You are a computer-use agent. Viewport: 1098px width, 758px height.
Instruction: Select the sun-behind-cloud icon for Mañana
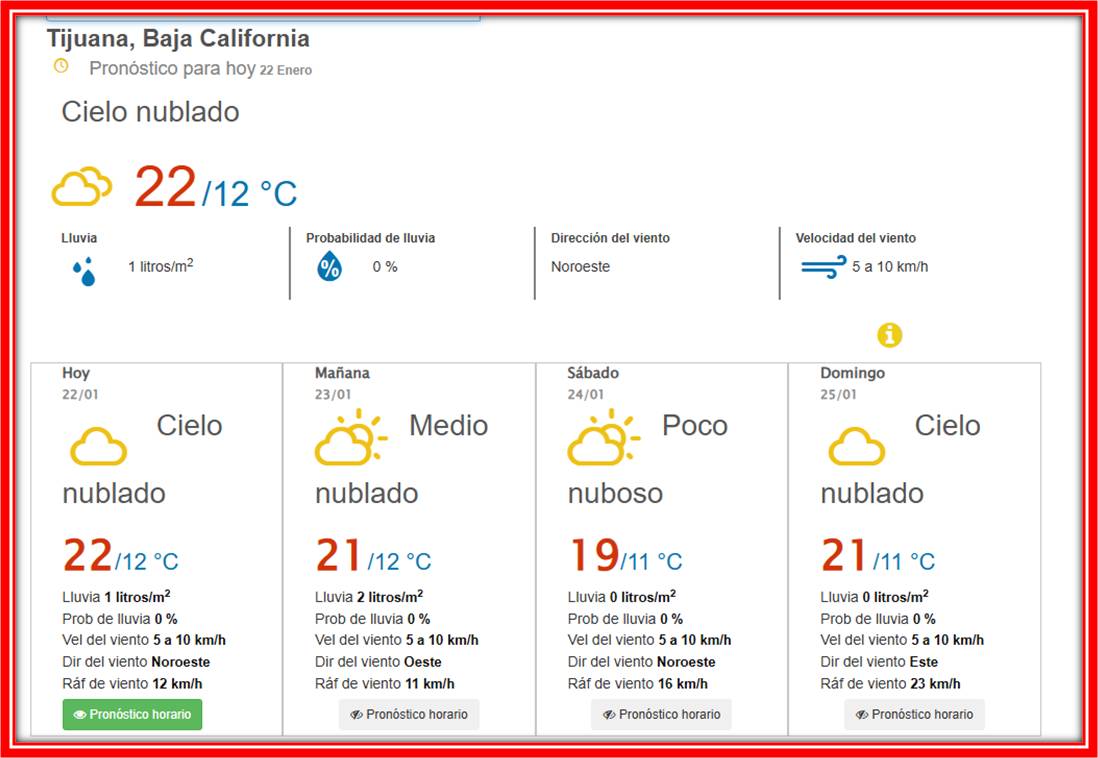[352, 440]
